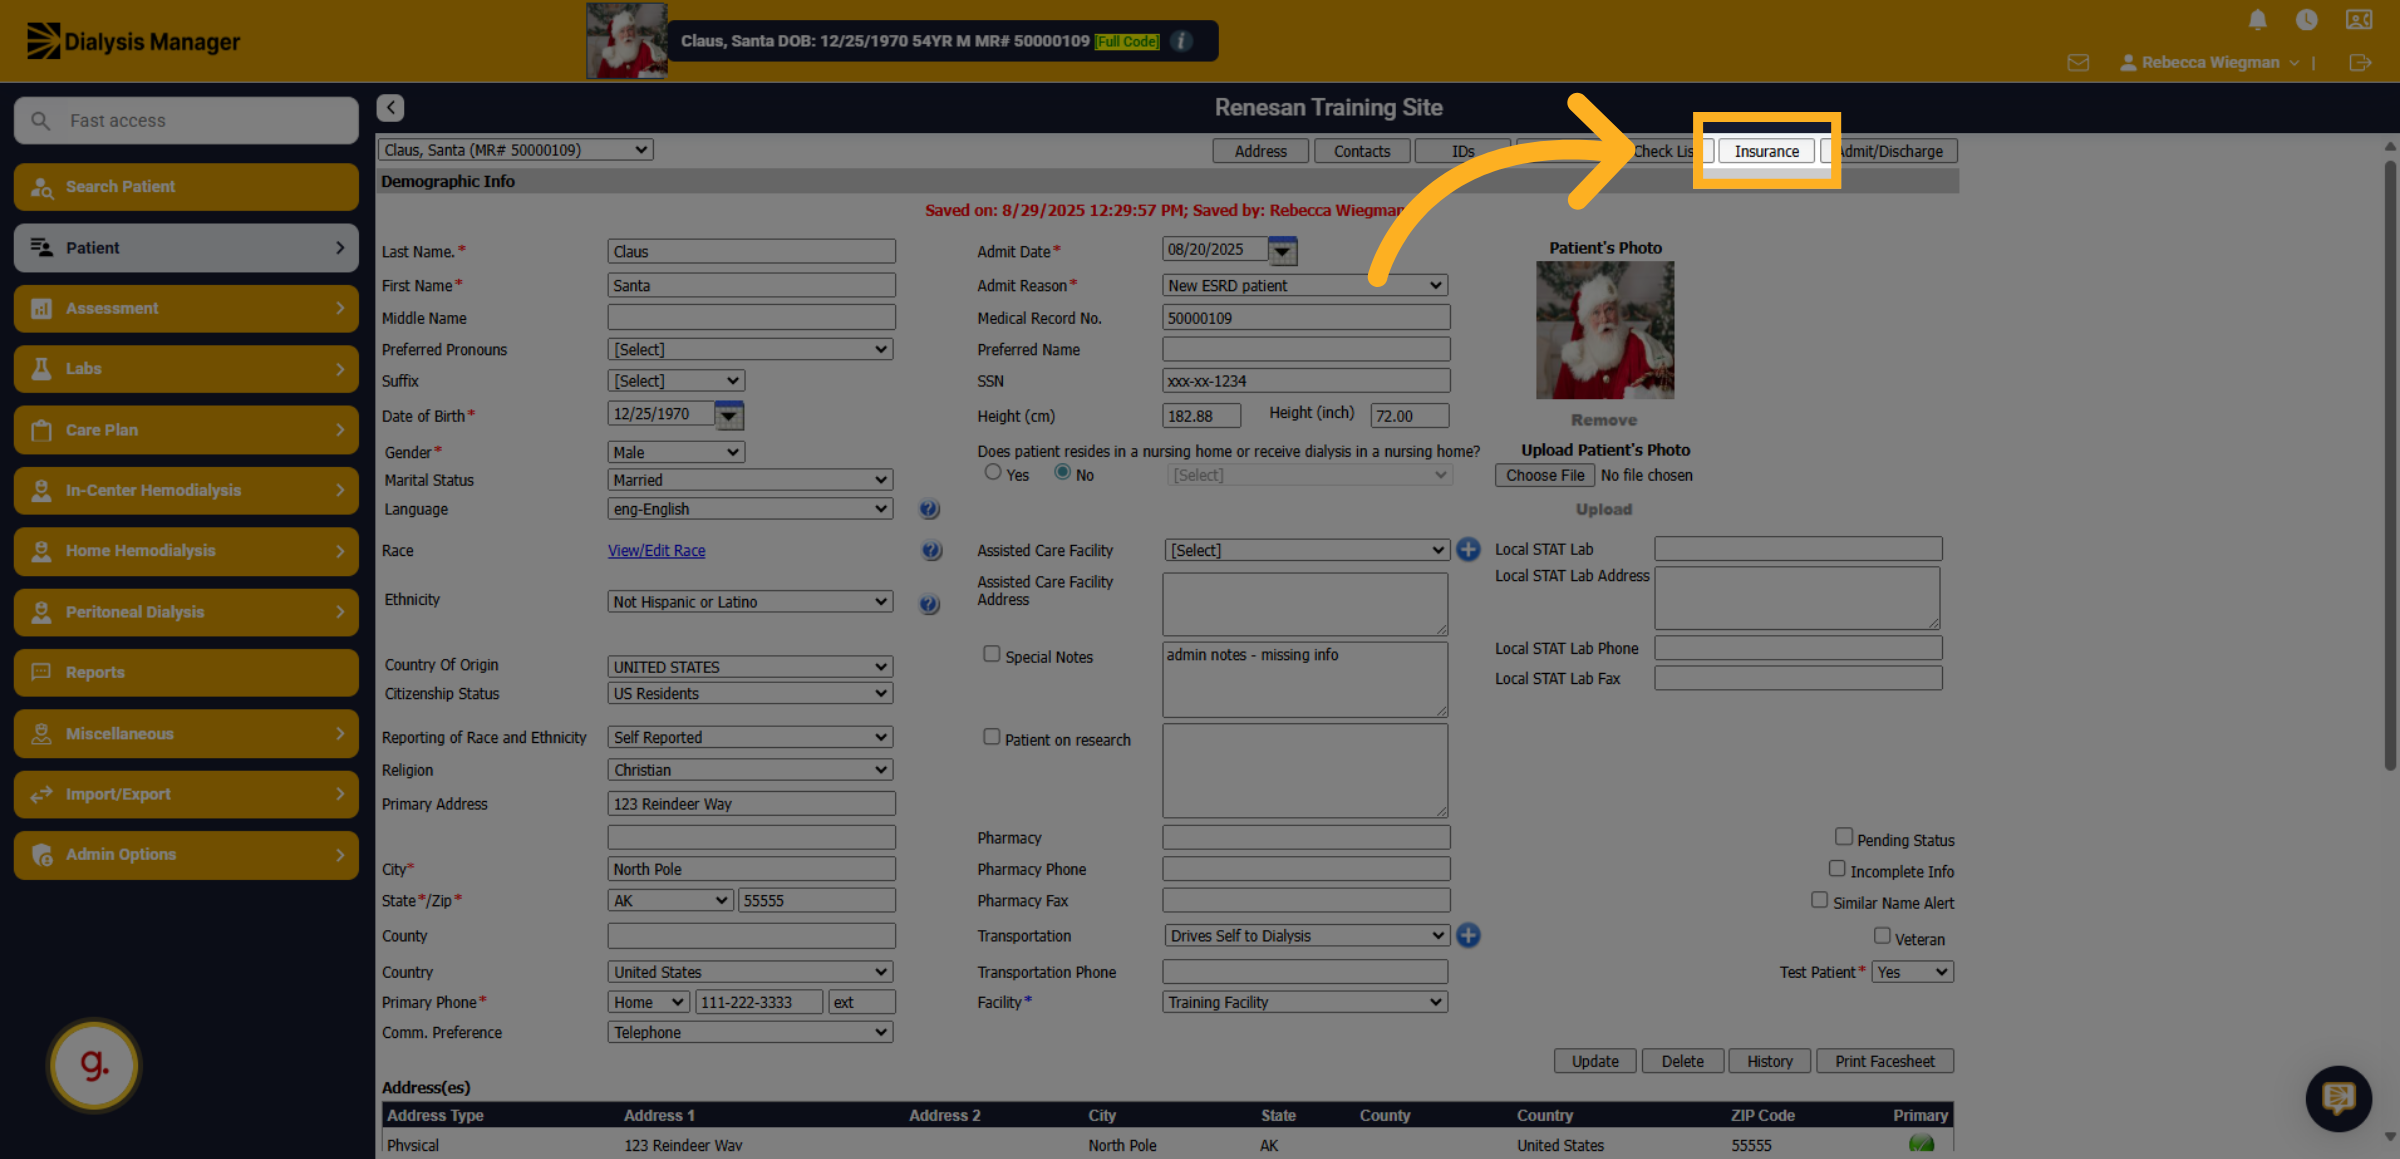
Task: Expand the Assessment sidebar menu
Action: pos(186,308)
